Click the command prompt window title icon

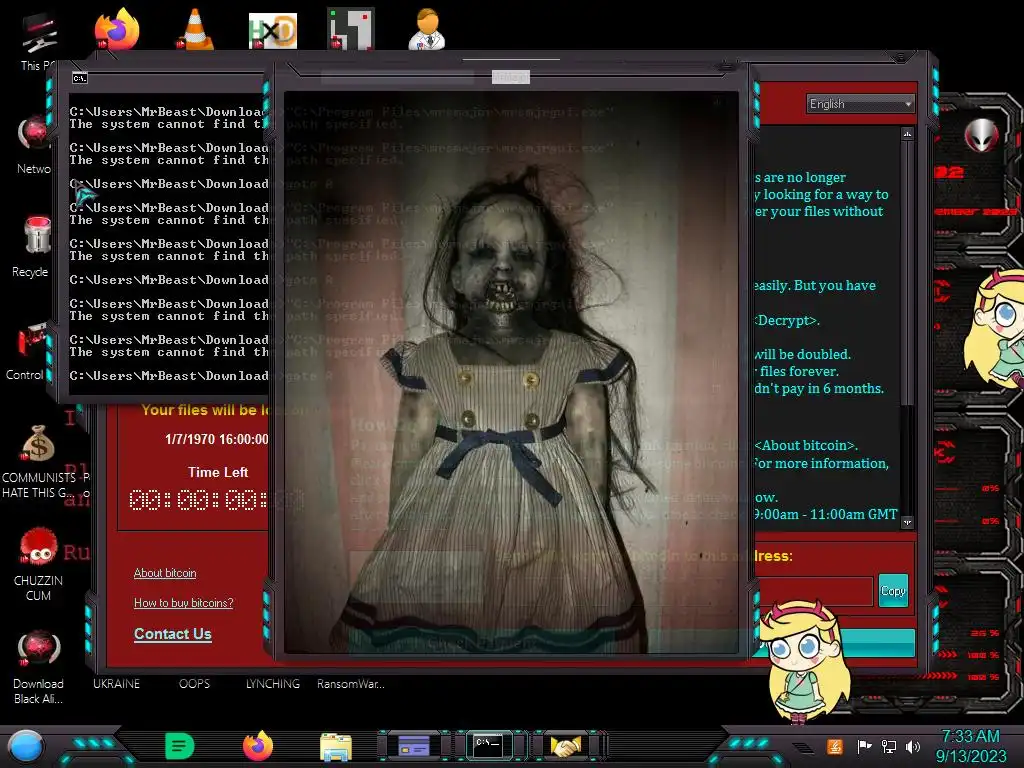tap(80, 78)
